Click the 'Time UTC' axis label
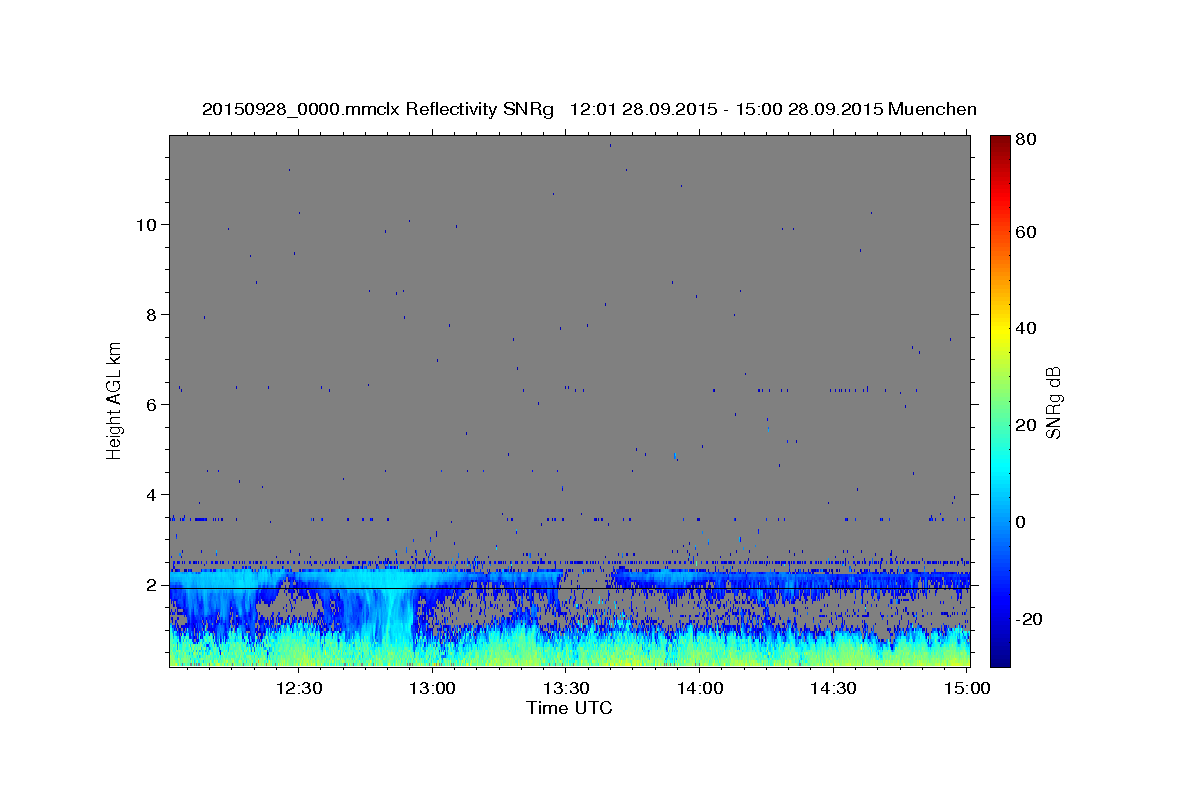 [x=569, y=708]
